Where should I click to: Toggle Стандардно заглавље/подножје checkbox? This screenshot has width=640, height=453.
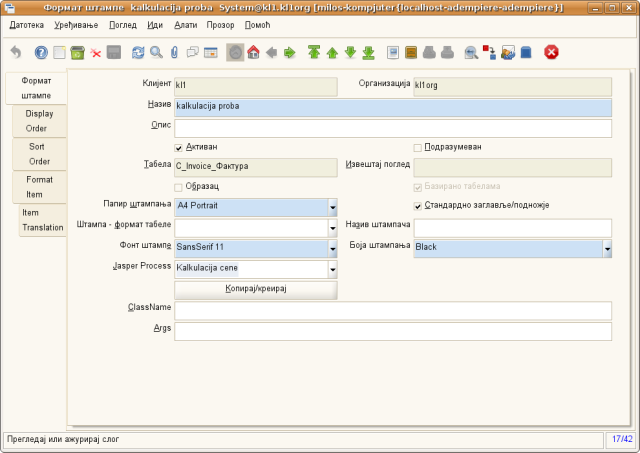click(x=418, y=206)
